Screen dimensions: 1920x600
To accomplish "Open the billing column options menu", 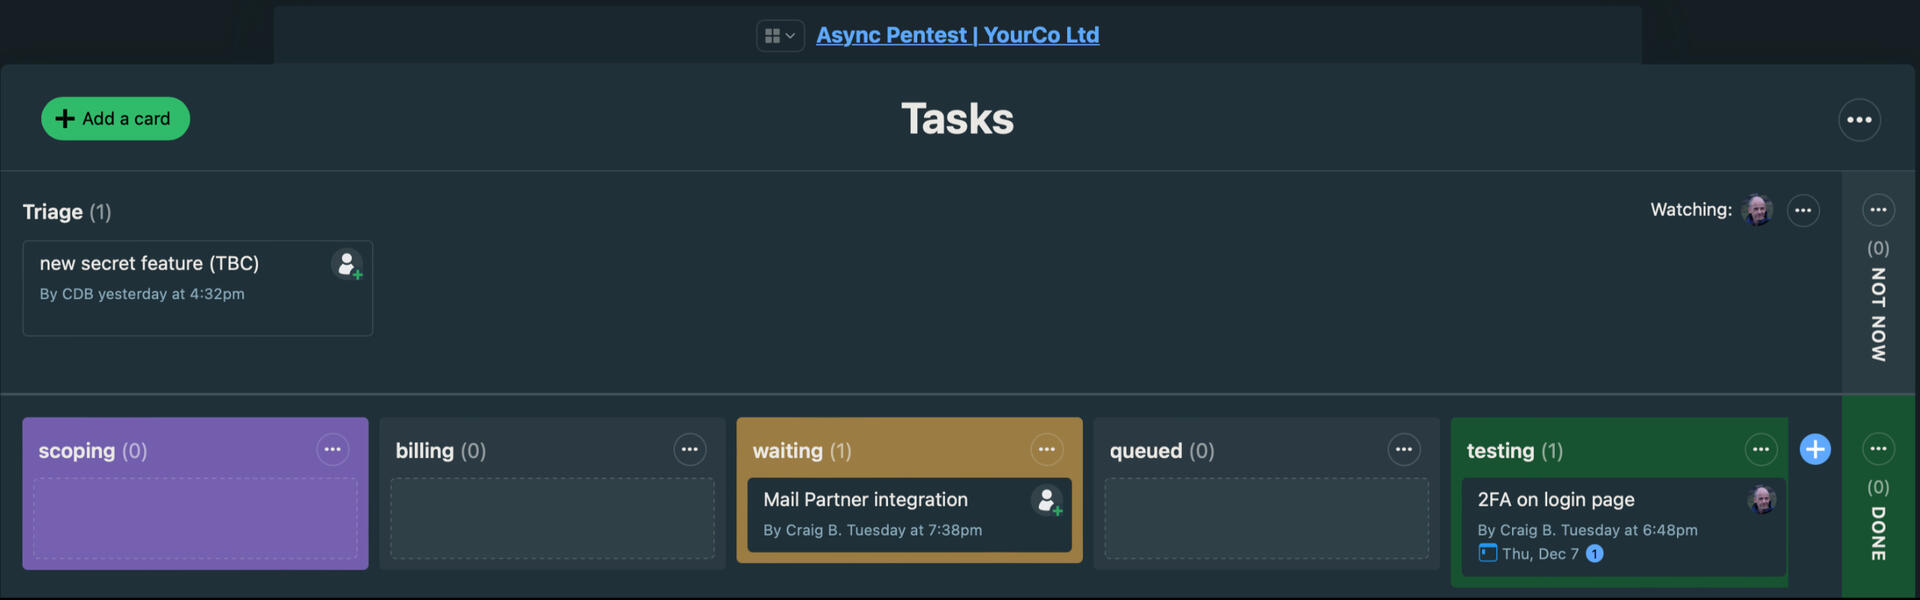I will click(x=690, y=449).
